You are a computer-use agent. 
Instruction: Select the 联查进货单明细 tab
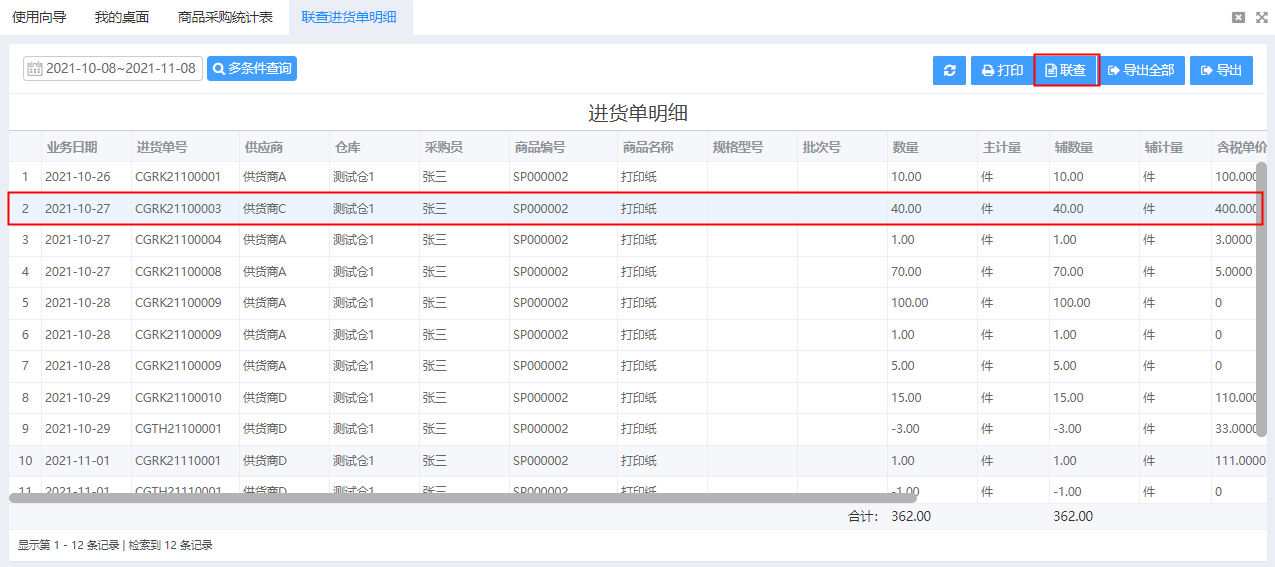pos(349,17)
